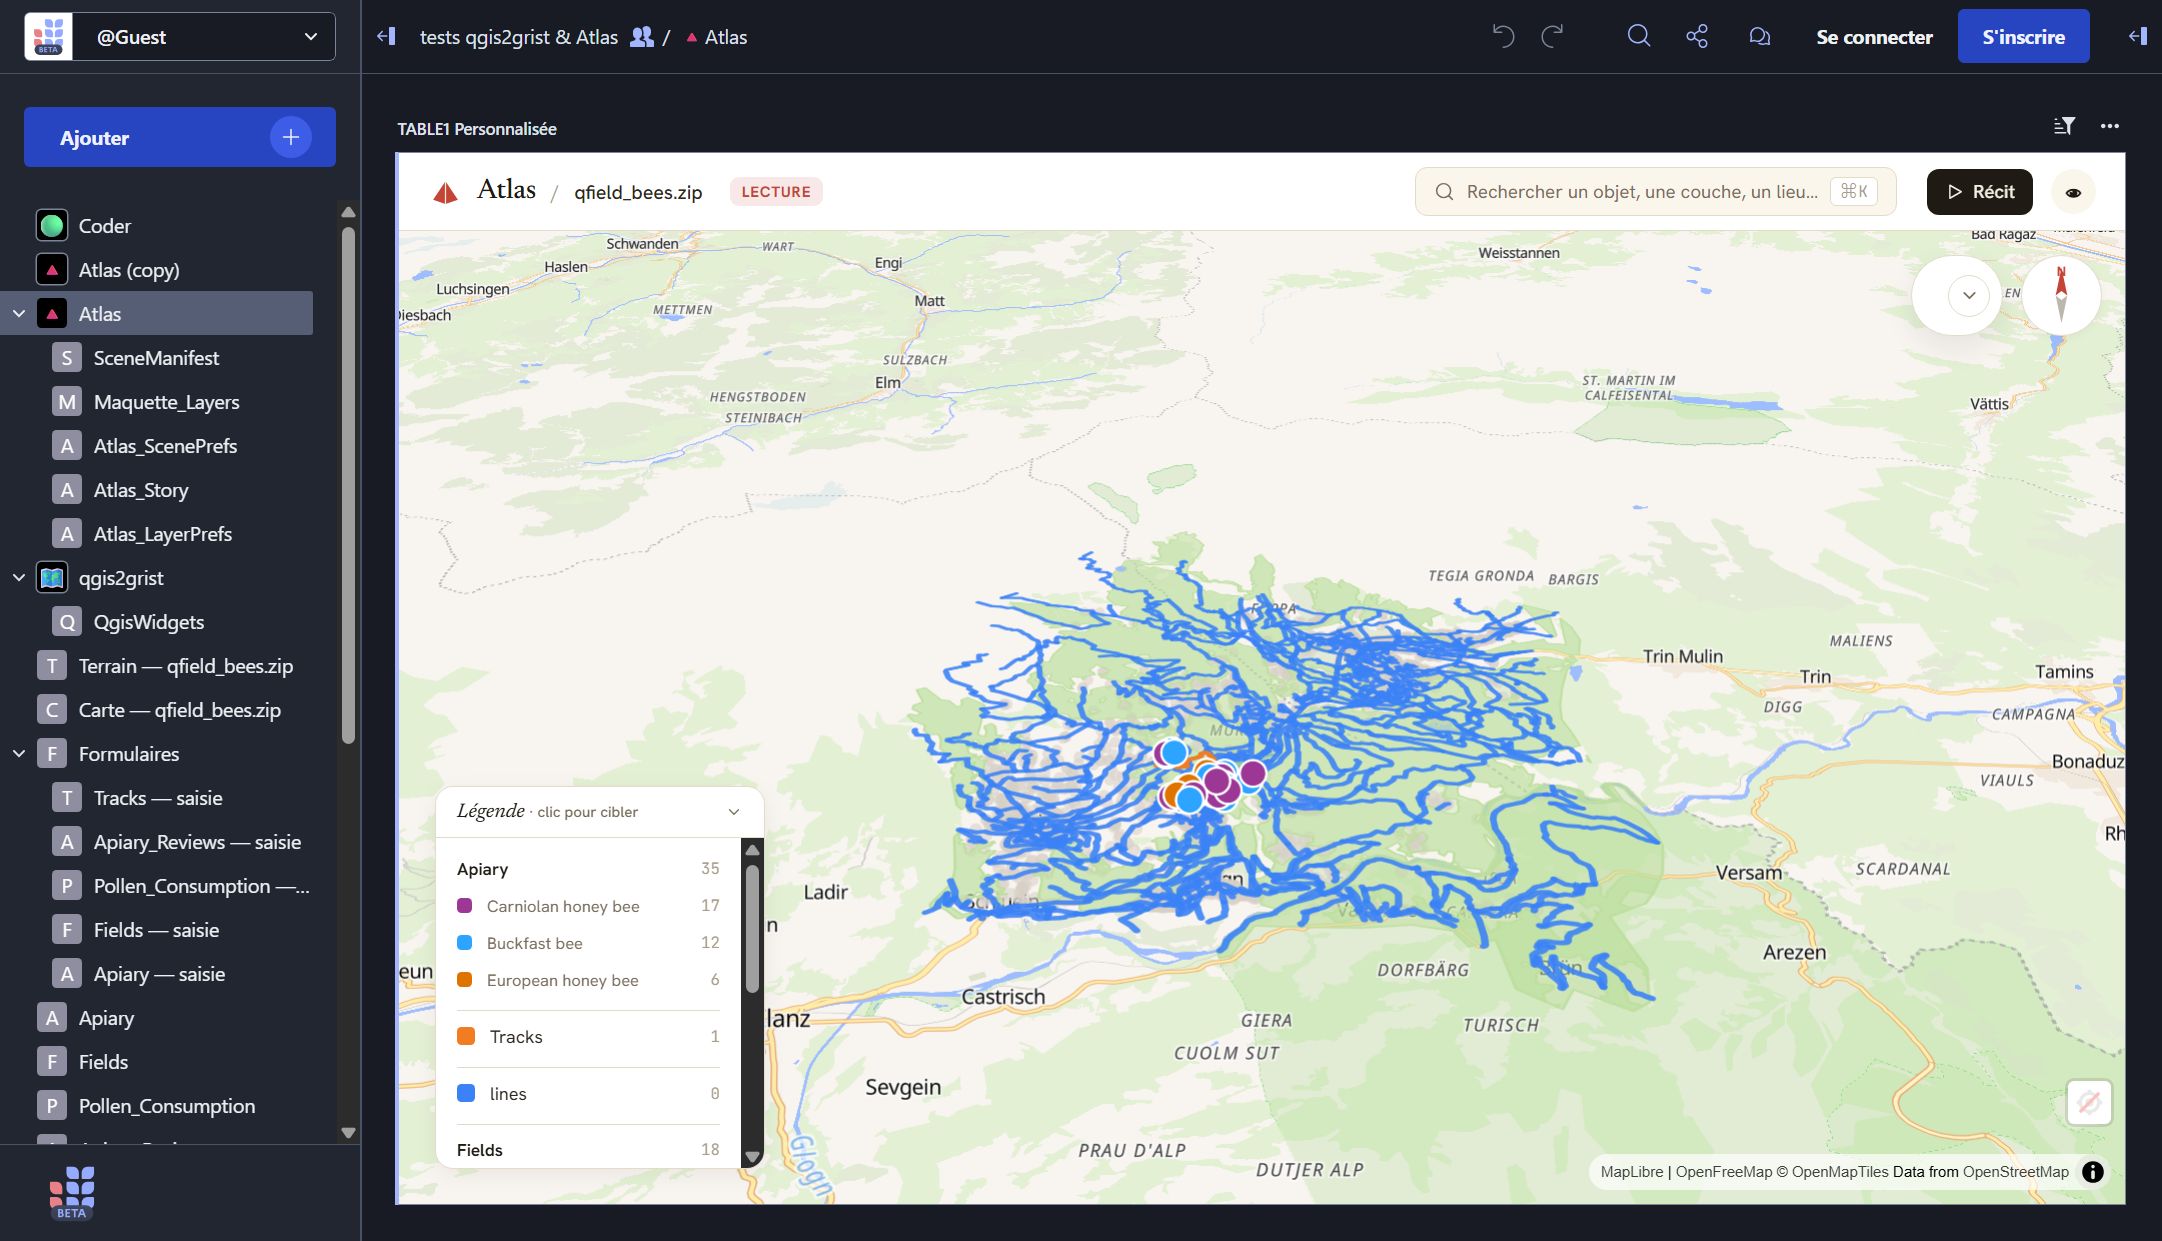
Task: Open the widget three-dots menu
Action: tap(2110, 126)
